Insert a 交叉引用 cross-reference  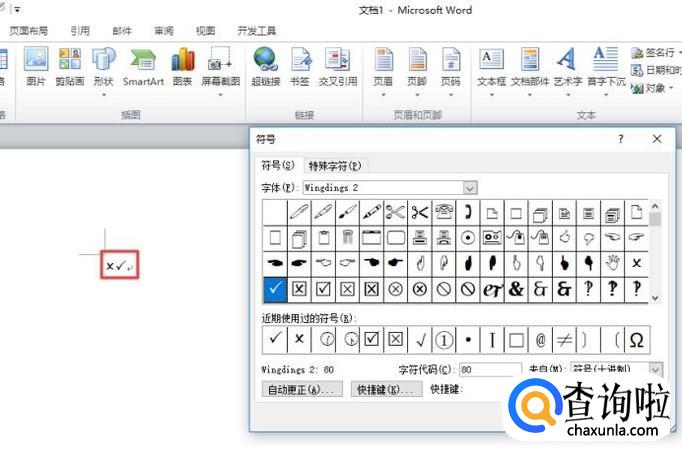coord(338,67)
